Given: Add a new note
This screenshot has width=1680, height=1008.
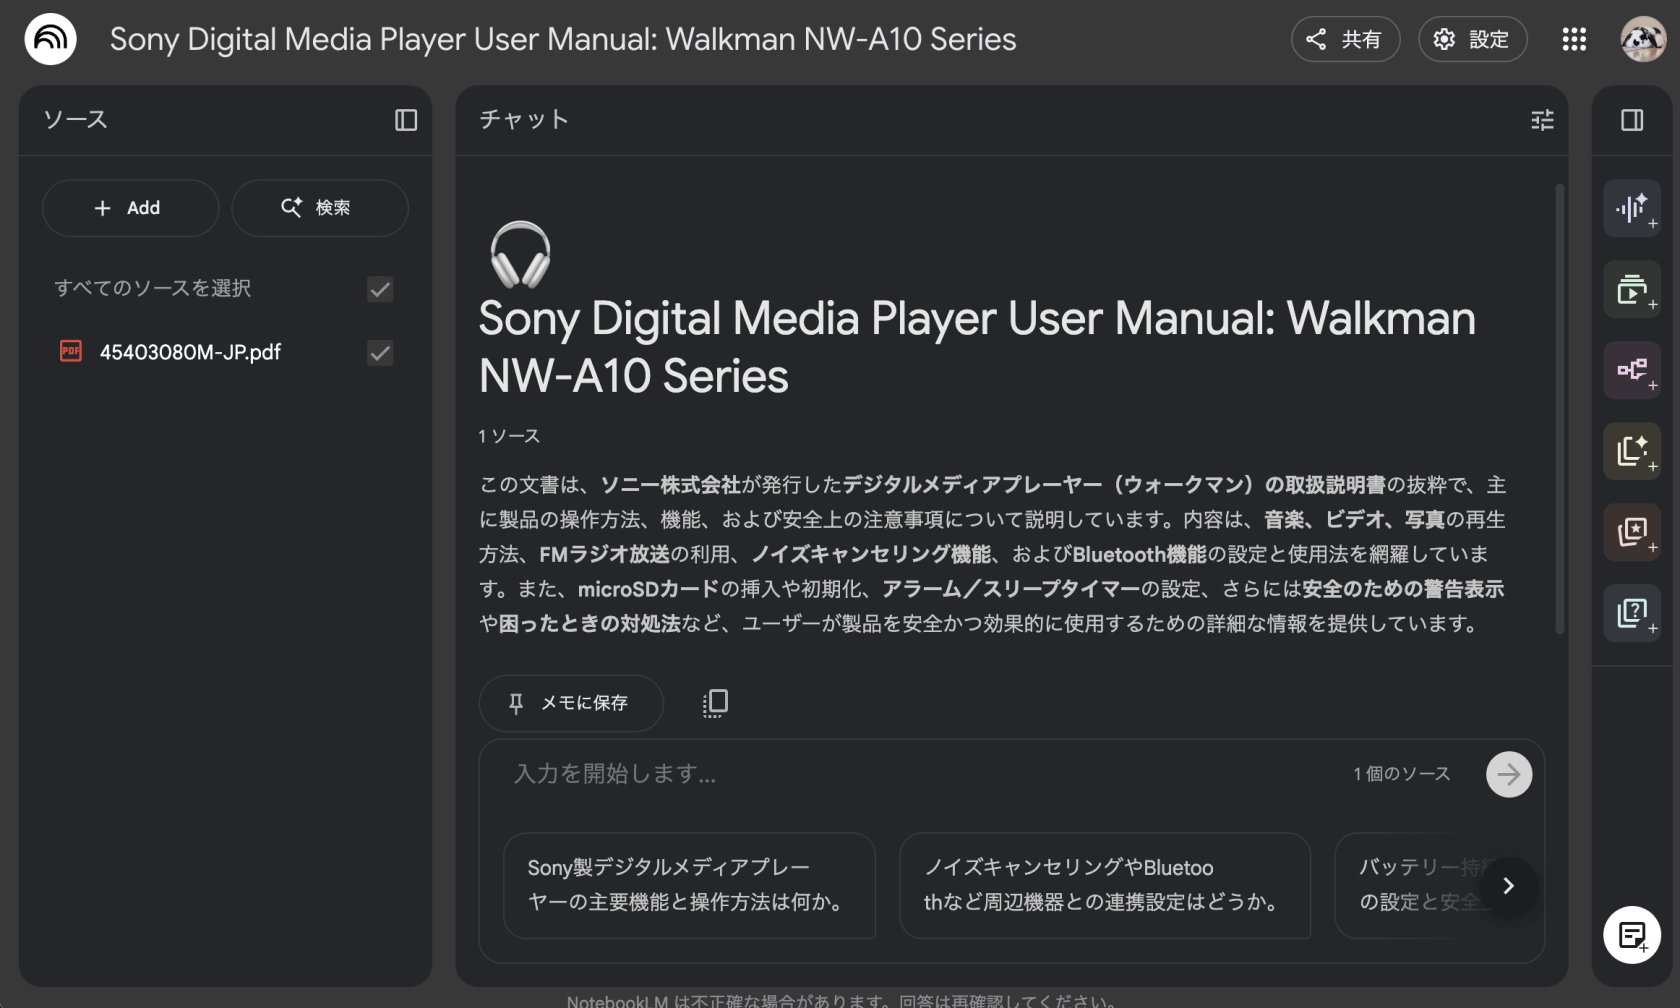Looking at the screenshot, I should 1632,935.
